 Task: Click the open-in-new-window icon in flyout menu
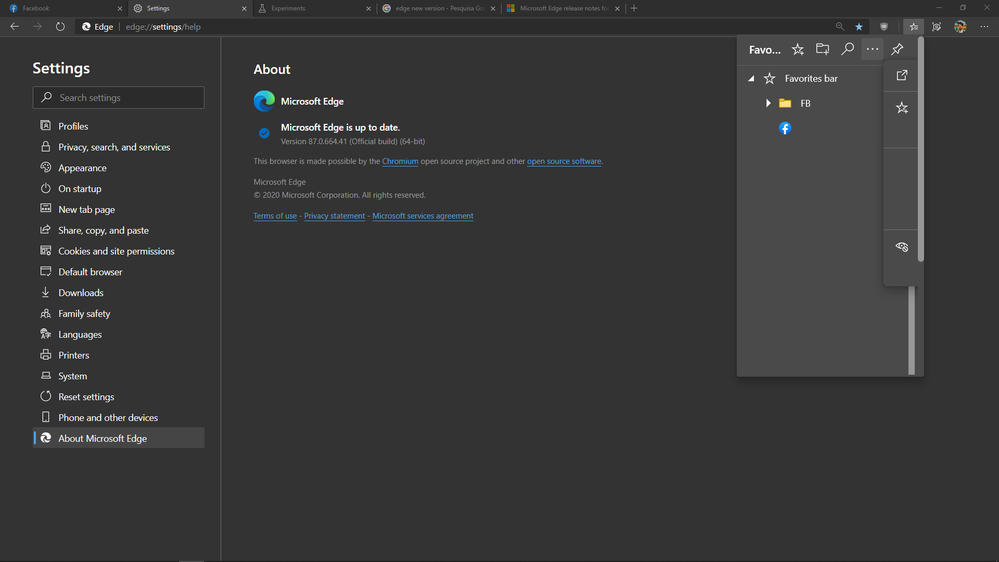click(x=902, y=75)
